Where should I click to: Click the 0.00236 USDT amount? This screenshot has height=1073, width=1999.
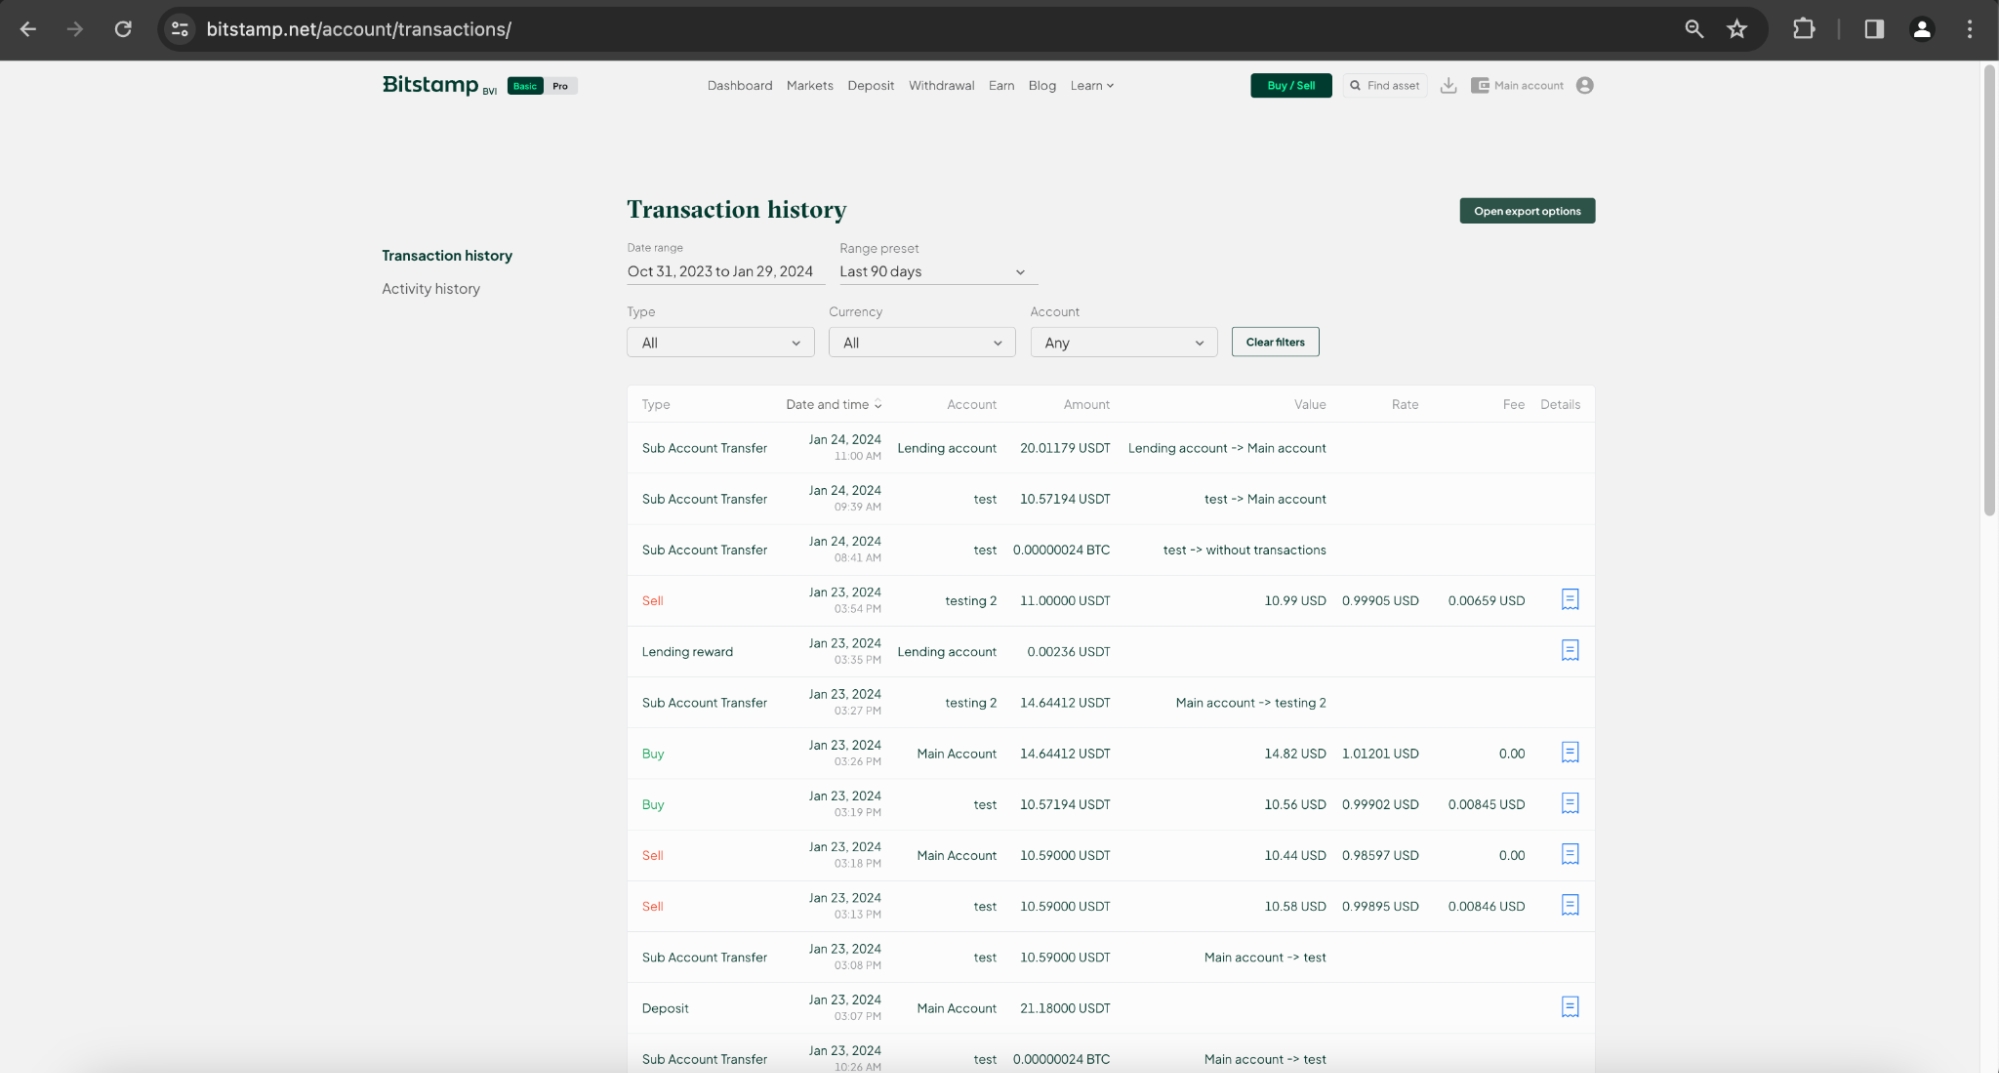tap(1068, 652)
